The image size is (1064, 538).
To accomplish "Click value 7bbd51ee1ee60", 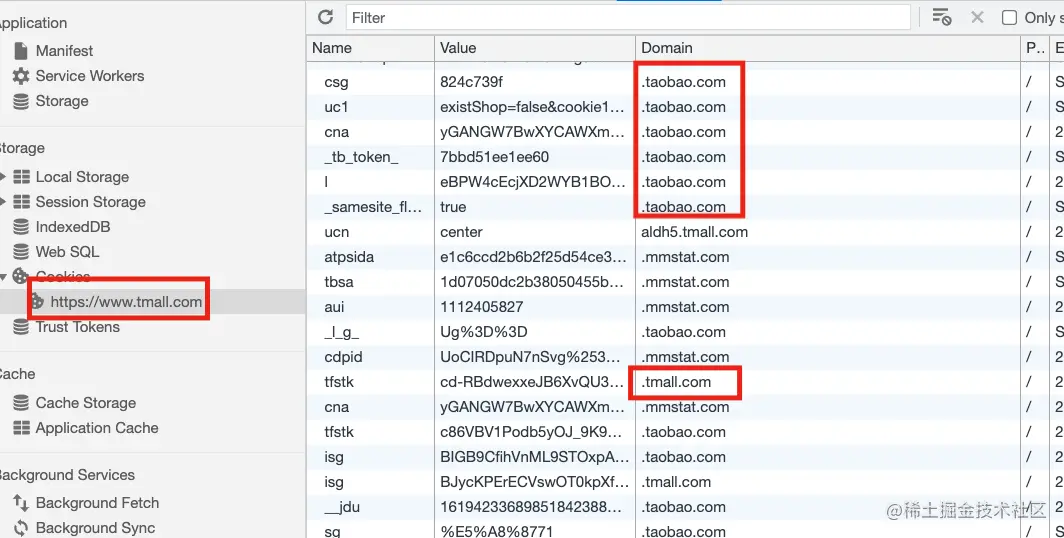I will pos(494,157).
